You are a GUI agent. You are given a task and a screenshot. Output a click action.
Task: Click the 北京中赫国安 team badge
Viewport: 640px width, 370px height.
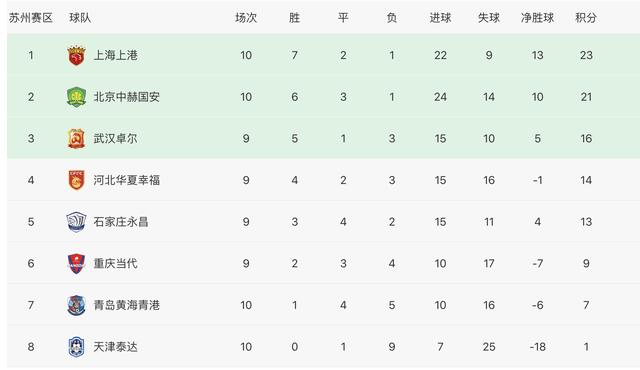(x=76, y=97)
